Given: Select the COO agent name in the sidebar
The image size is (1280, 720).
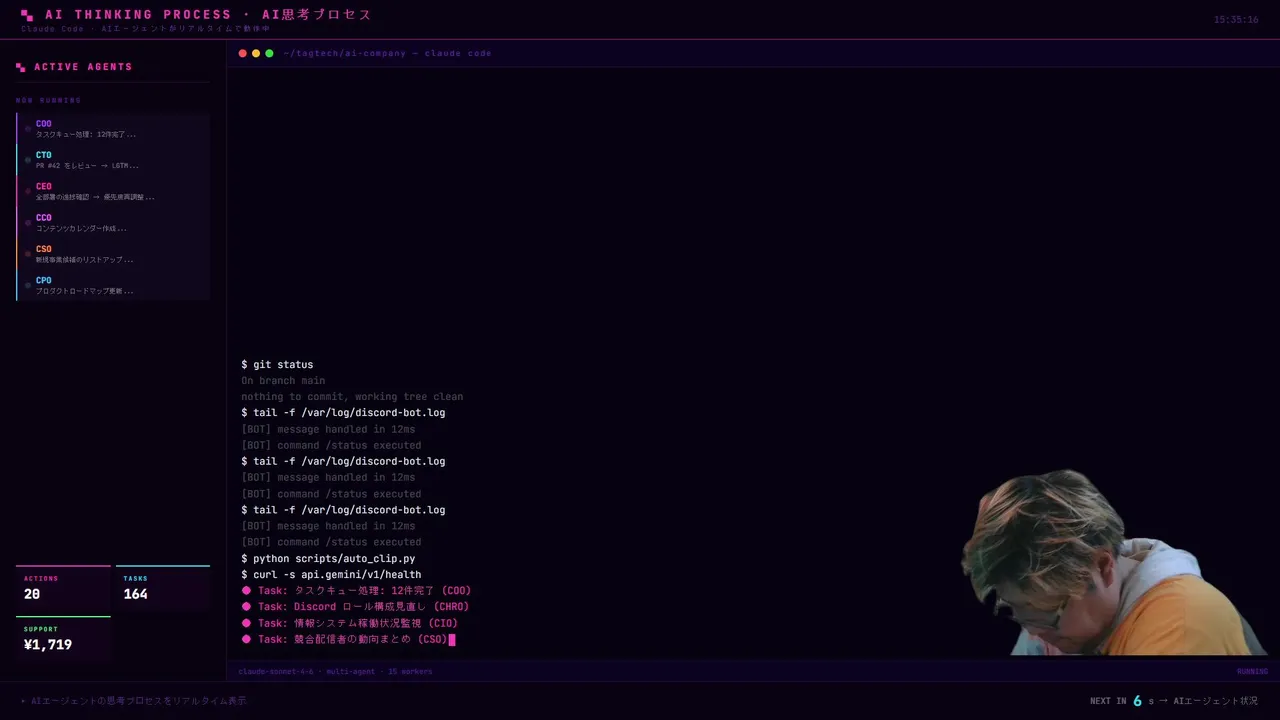Looking at the screenshot, I should coord(44,124).
